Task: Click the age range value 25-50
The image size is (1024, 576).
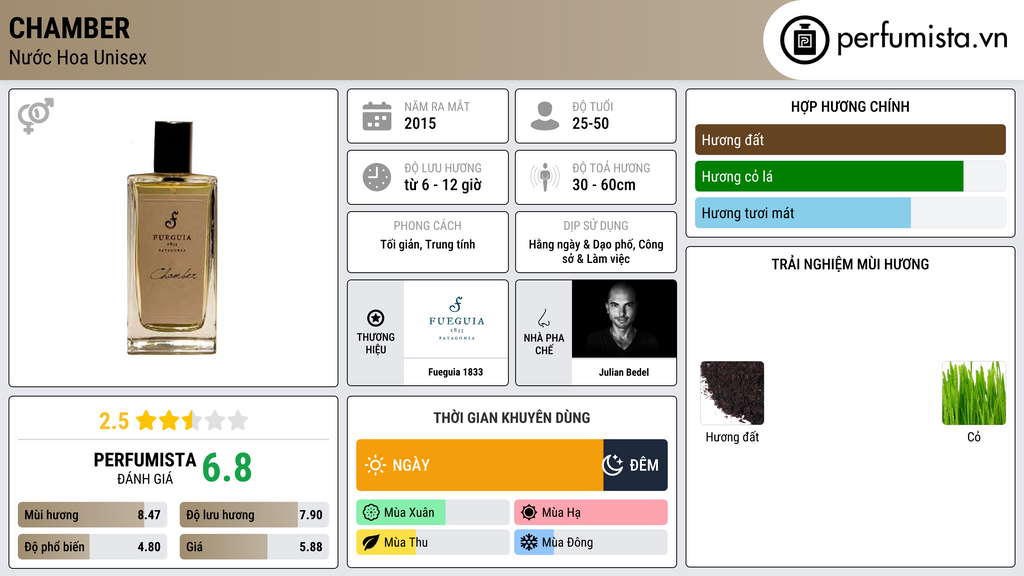Action: point(590,123)
